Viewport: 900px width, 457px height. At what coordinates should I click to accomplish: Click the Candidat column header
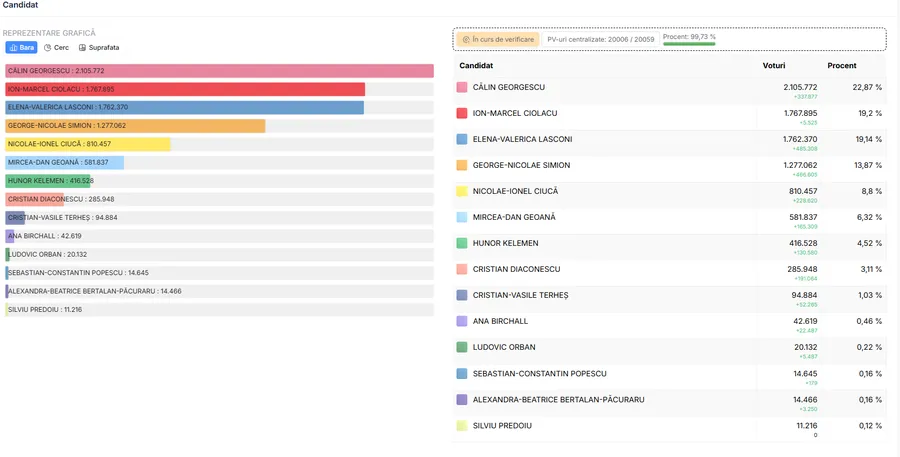[476, 65]
